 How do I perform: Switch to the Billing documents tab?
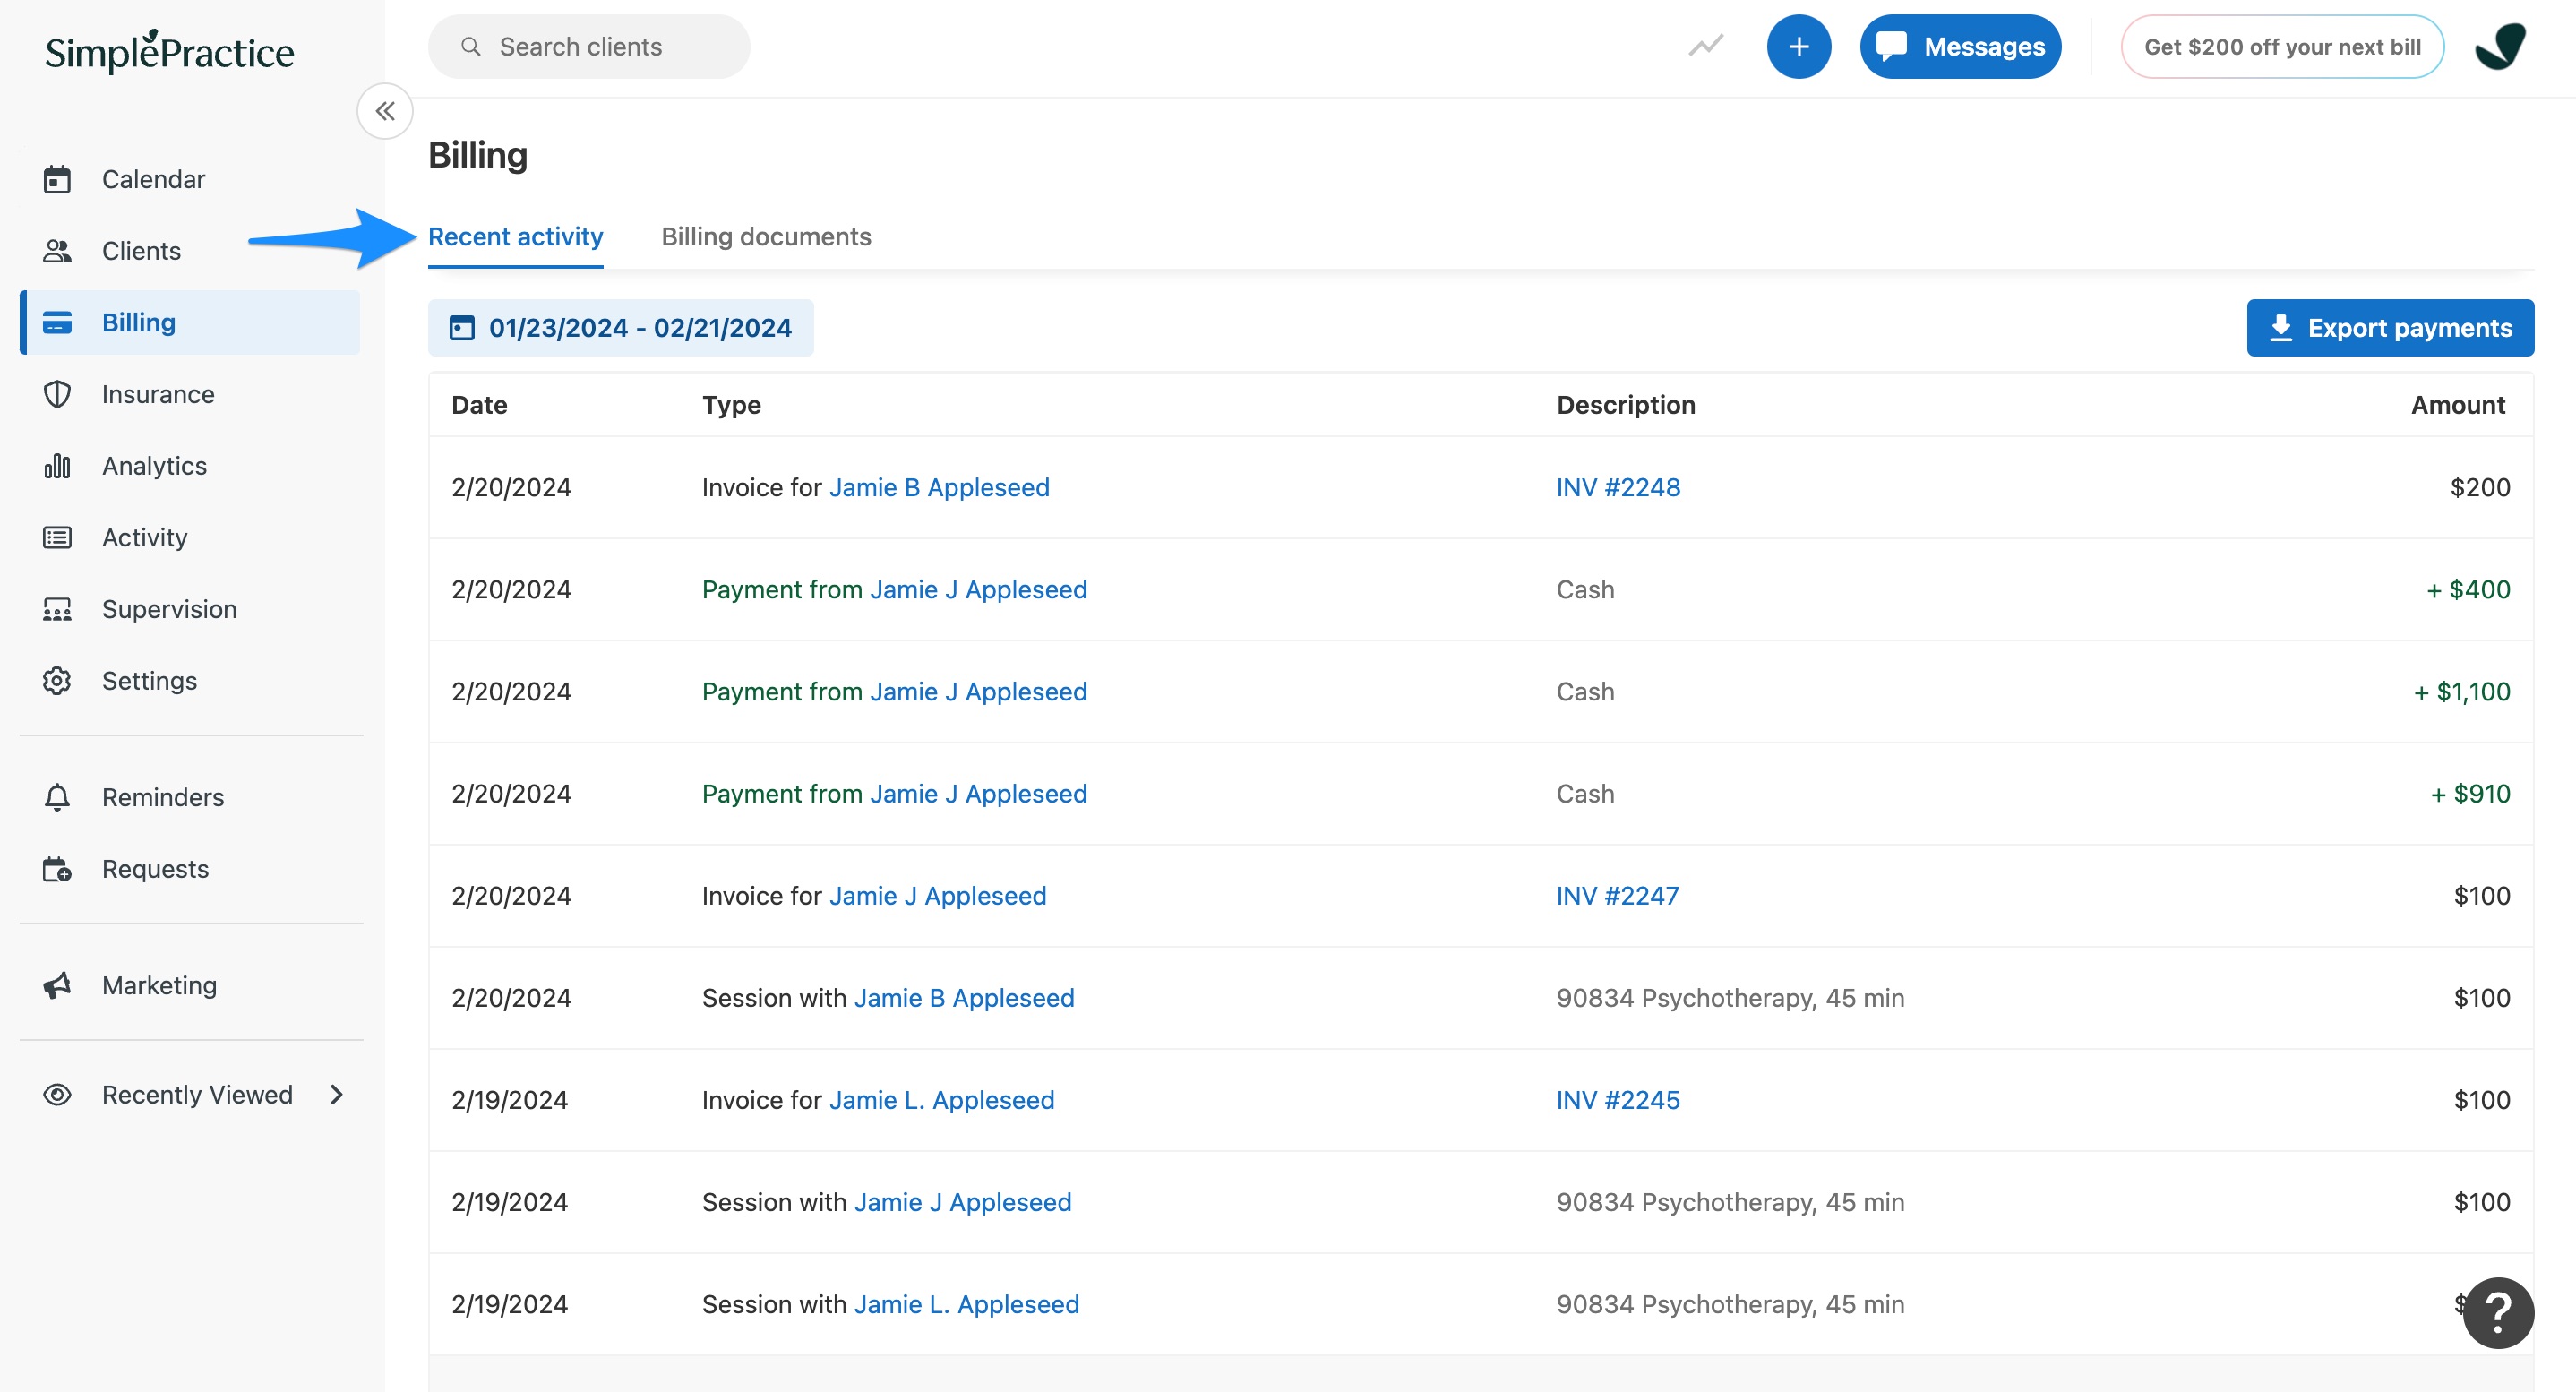(x=766, y=237)
